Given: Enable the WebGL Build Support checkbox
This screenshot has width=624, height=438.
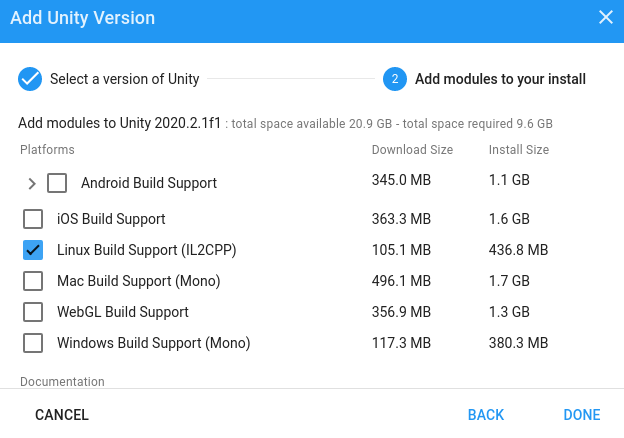Looking at the screenshot, I should point(33,312).
